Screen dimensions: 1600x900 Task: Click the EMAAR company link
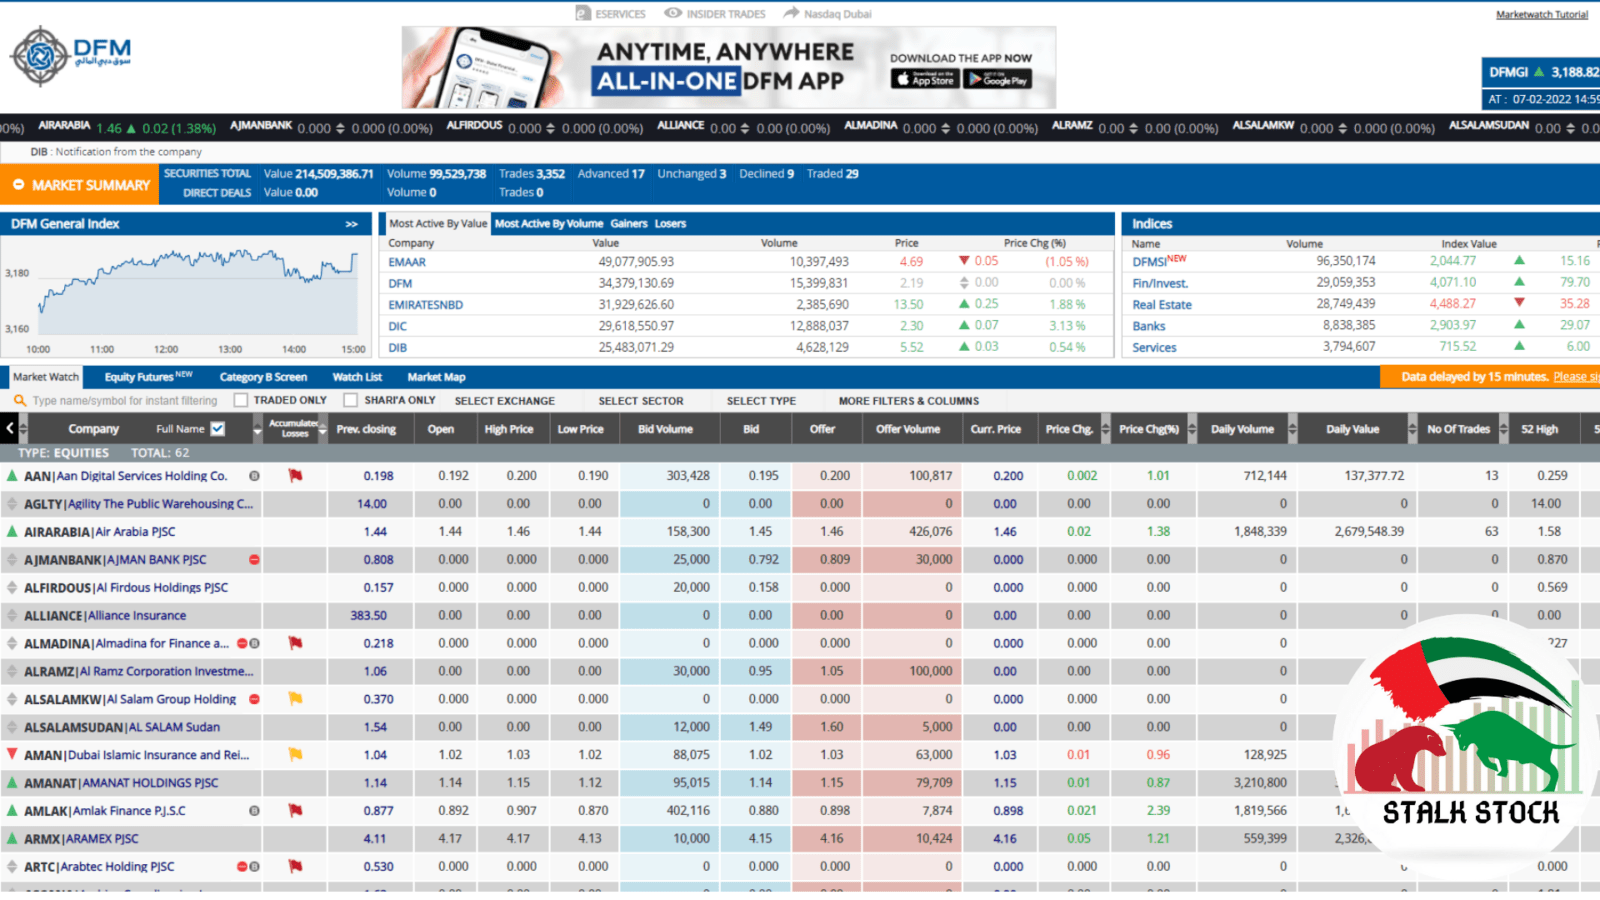407,262
